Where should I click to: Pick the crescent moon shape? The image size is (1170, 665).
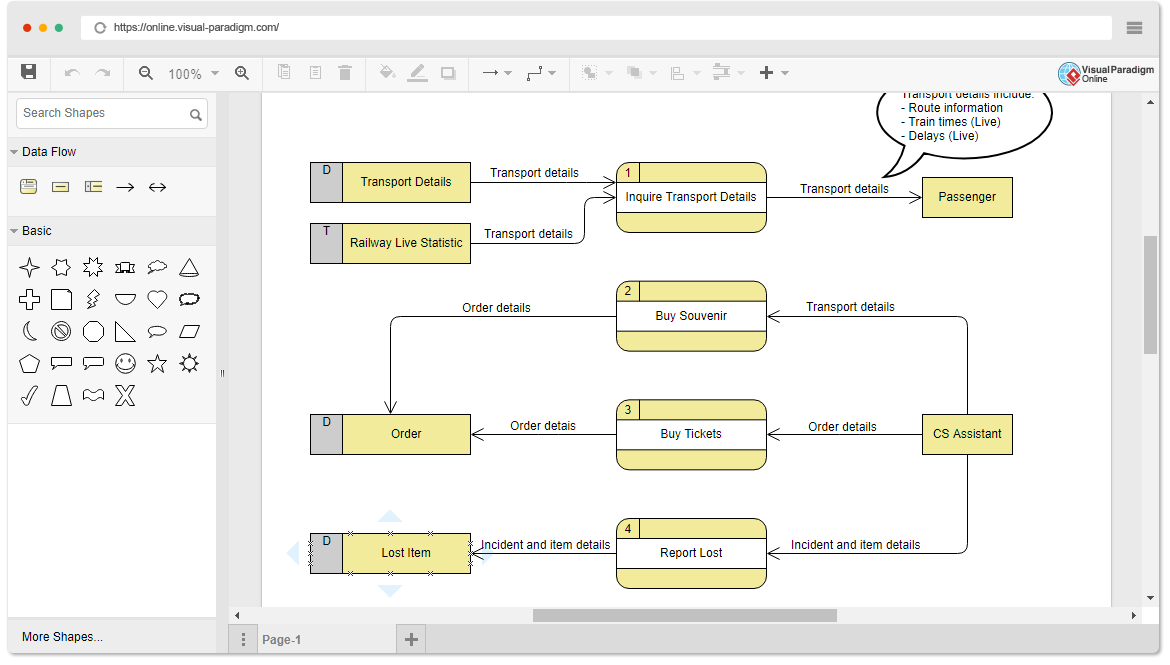pos(29,331)
